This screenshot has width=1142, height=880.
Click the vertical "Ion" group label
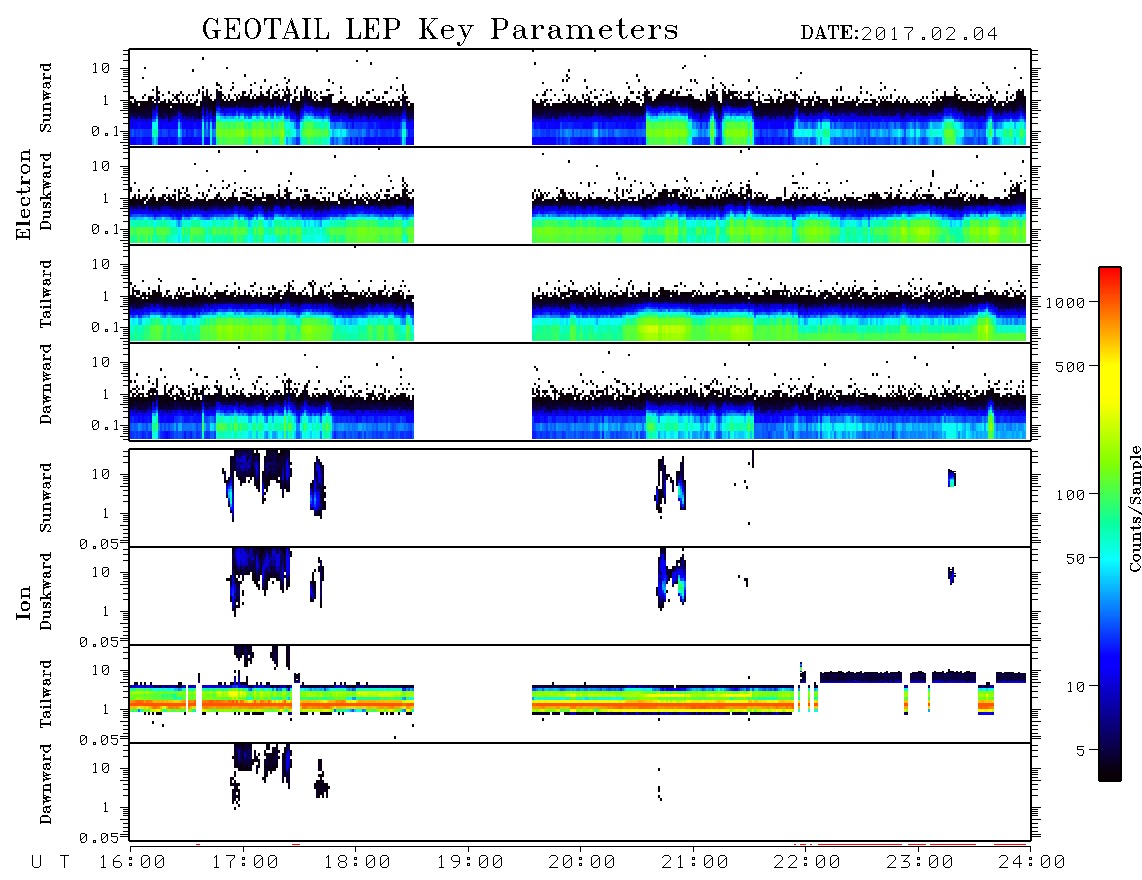coord(24,602)
